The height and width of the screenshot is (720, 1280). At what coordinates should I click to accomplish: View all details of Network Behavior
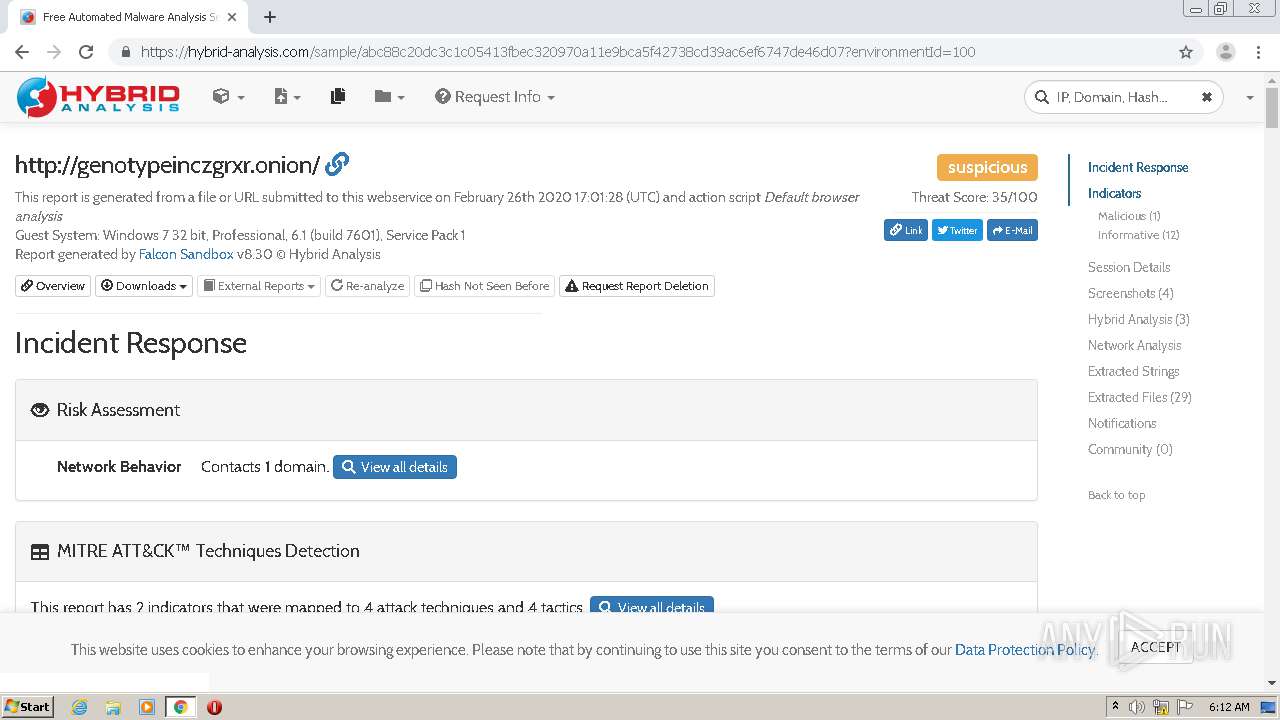coord(395,467)
